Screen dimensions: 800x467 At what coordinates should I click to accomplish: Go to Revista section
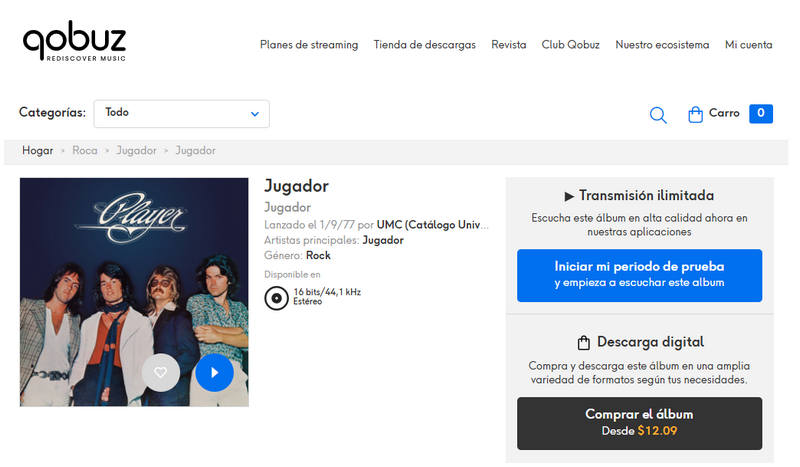508,45
